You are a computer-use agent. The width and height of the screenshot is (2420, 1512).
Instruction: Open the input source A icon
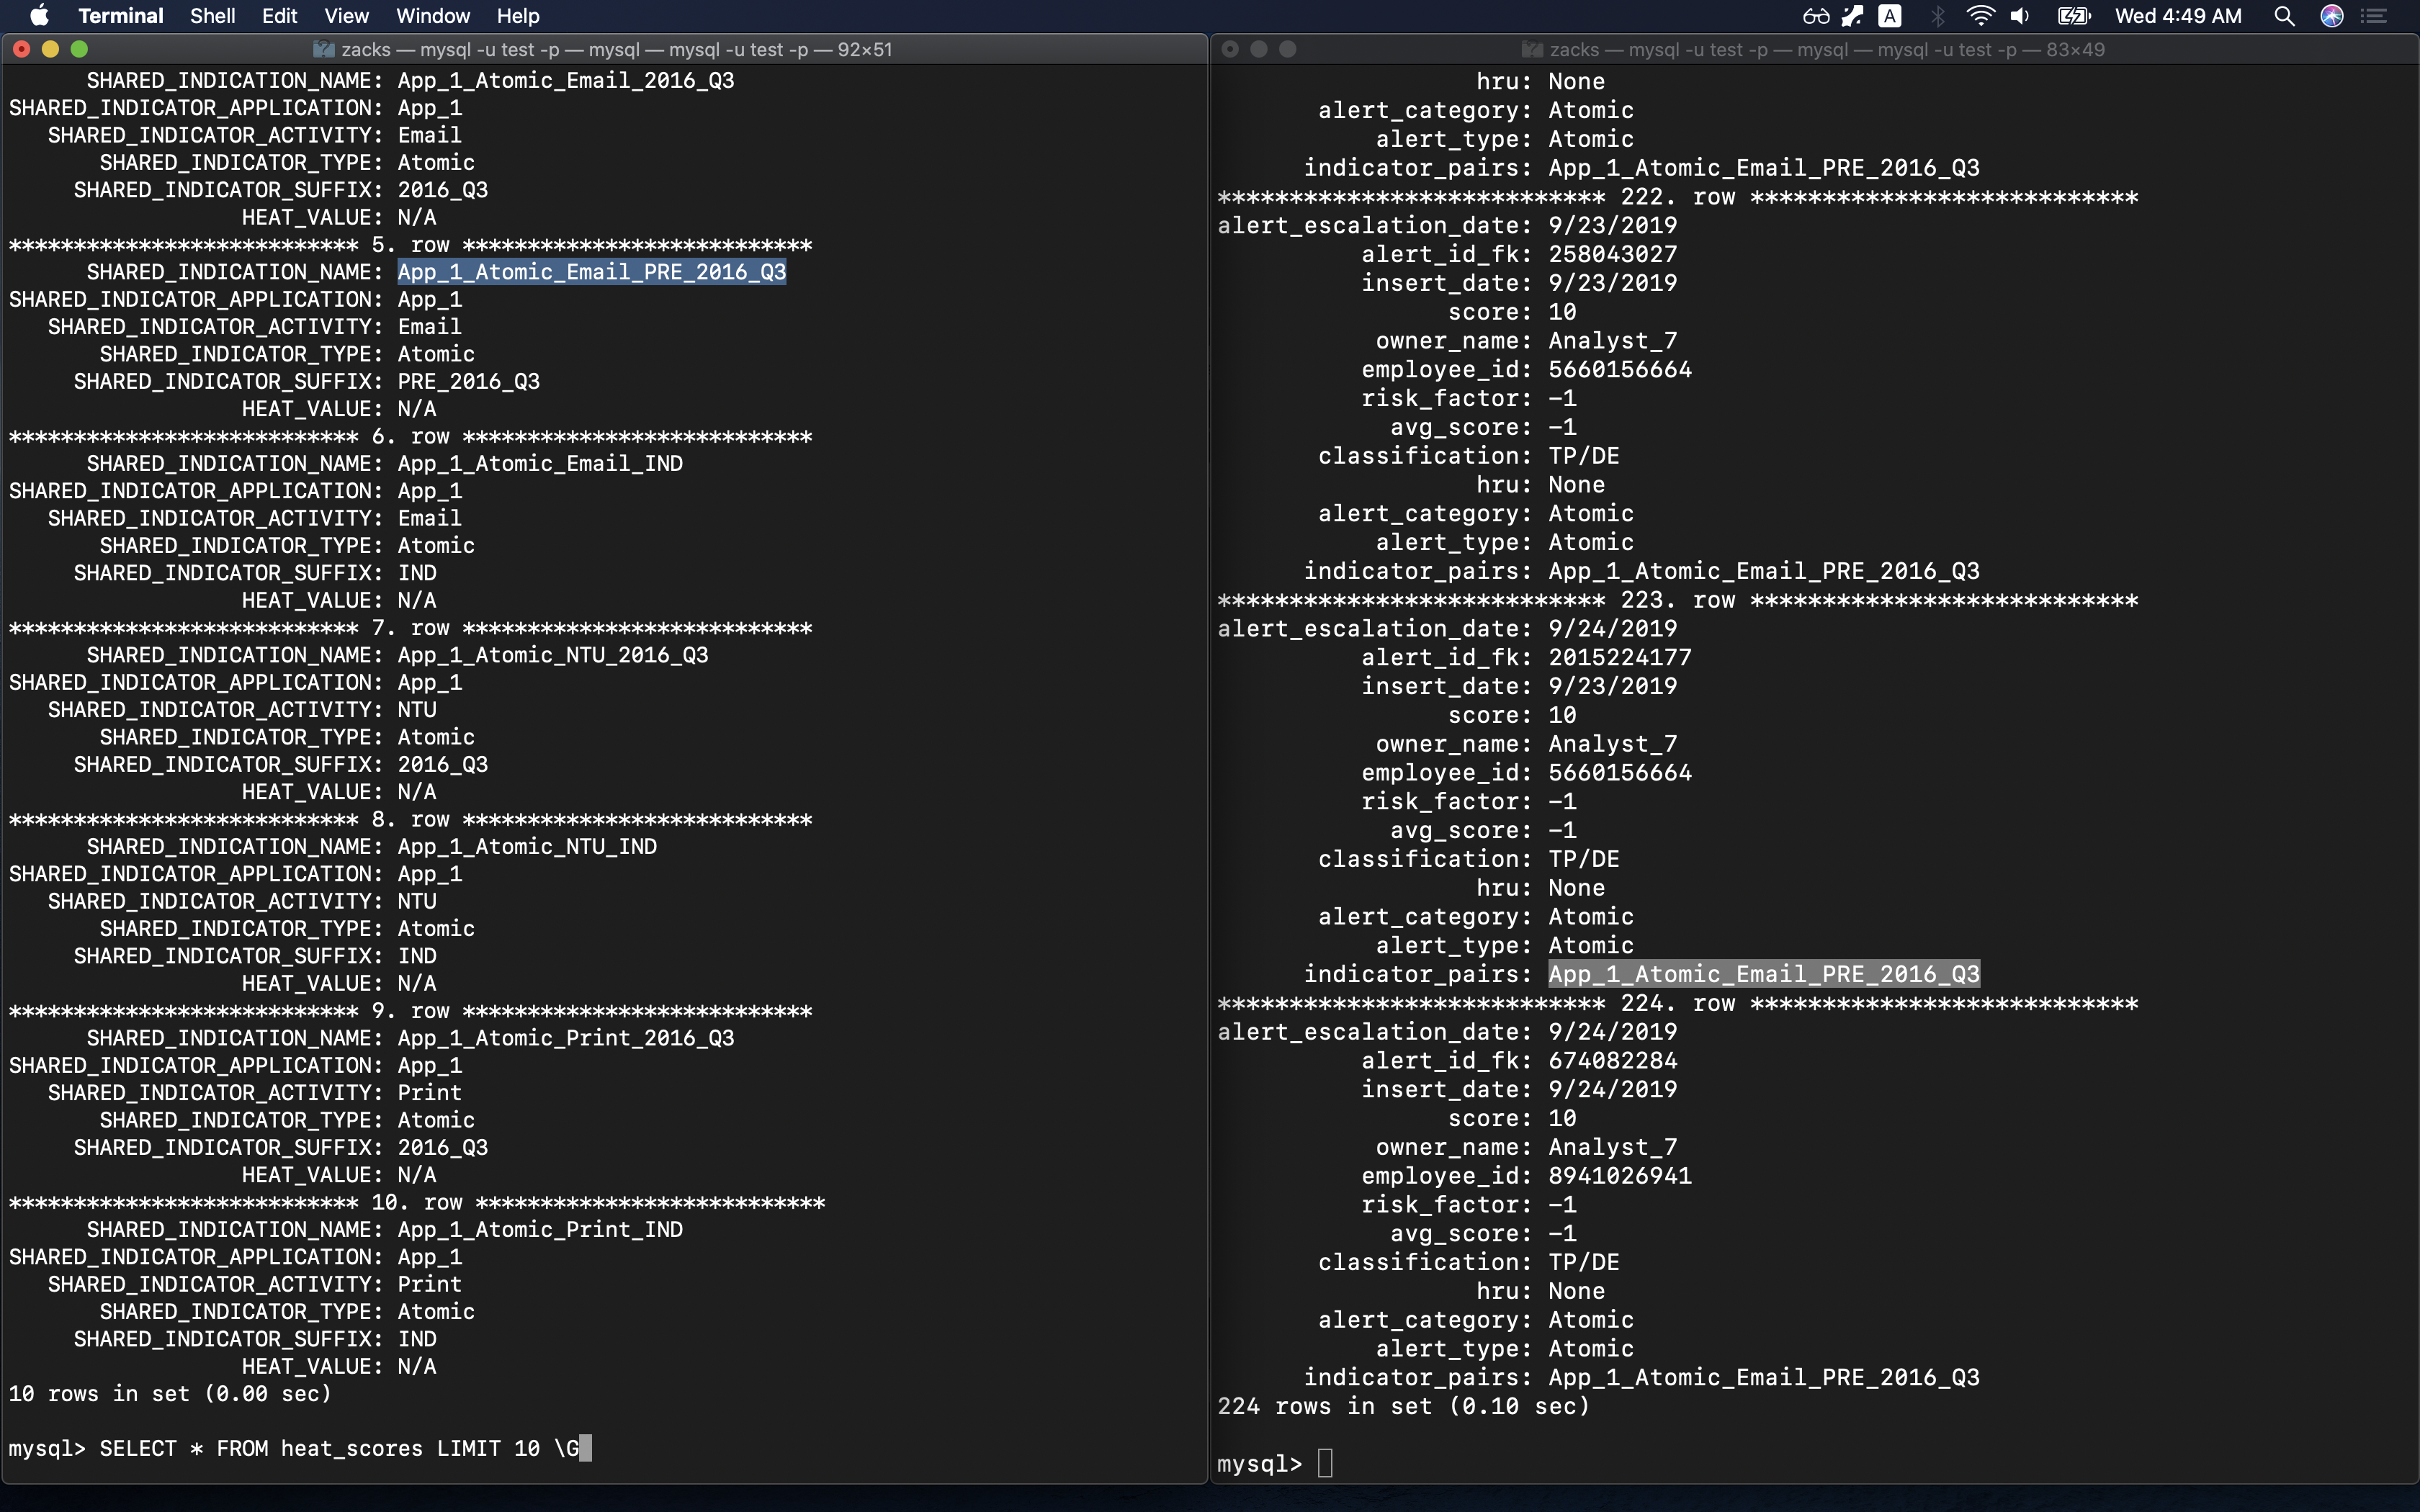(1889, 16)
